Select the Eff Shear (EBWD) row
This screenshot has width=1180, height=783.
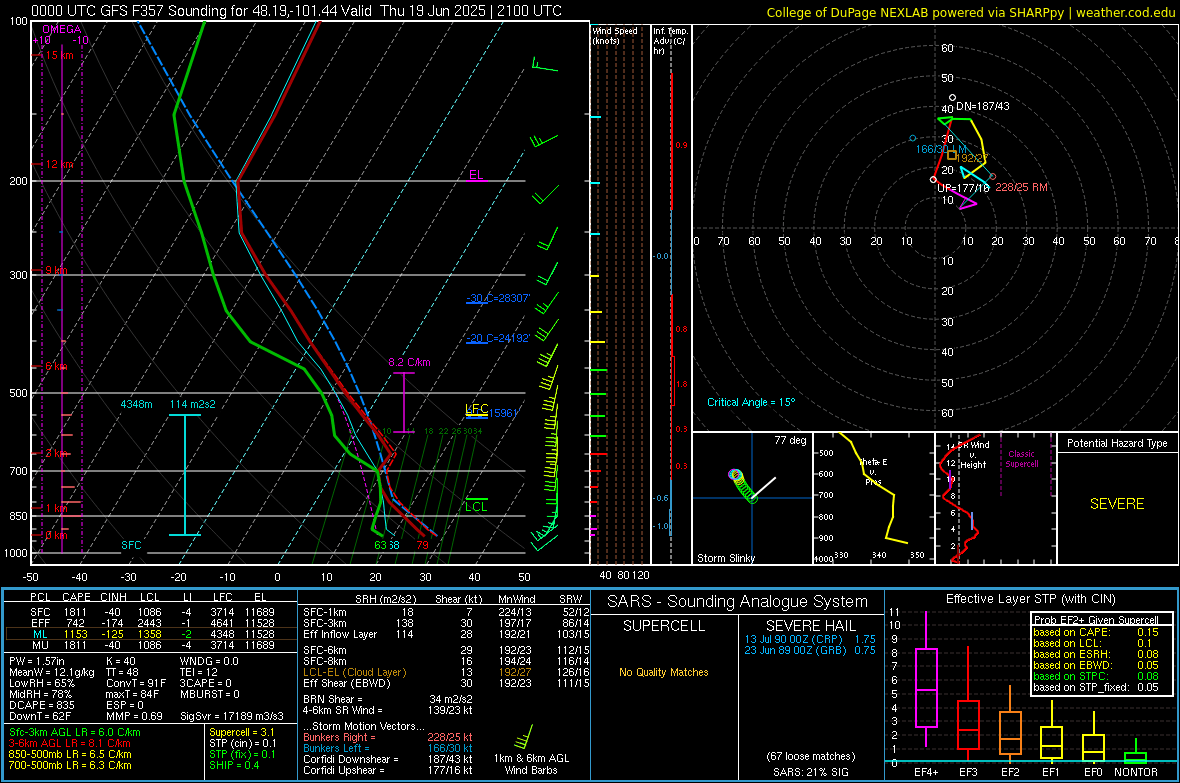click(x=446, y=683)
